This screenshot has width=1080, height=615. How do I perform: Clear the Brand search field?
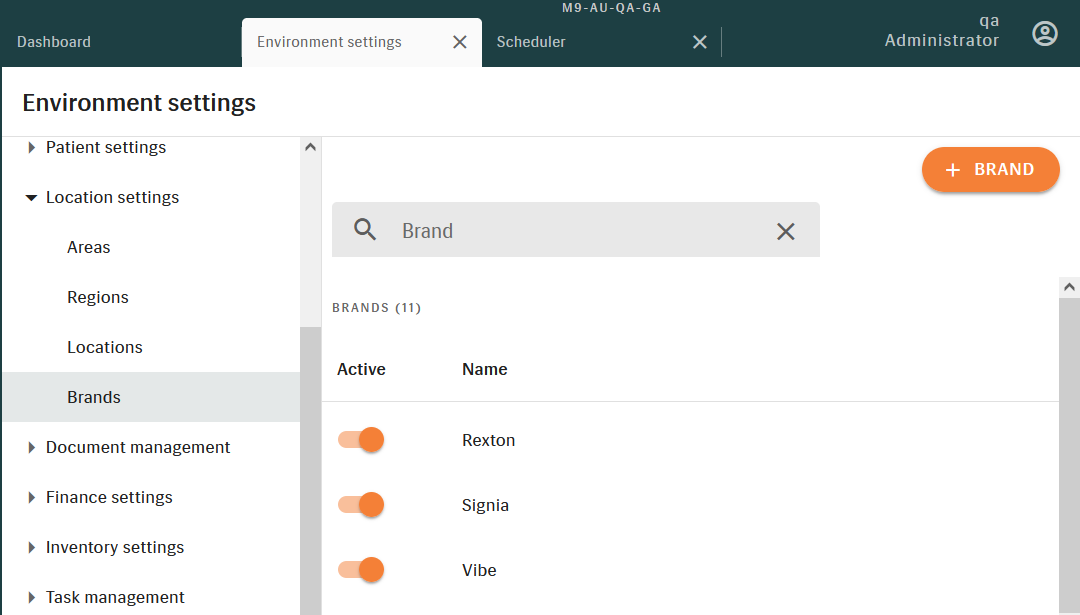point(785,231)
